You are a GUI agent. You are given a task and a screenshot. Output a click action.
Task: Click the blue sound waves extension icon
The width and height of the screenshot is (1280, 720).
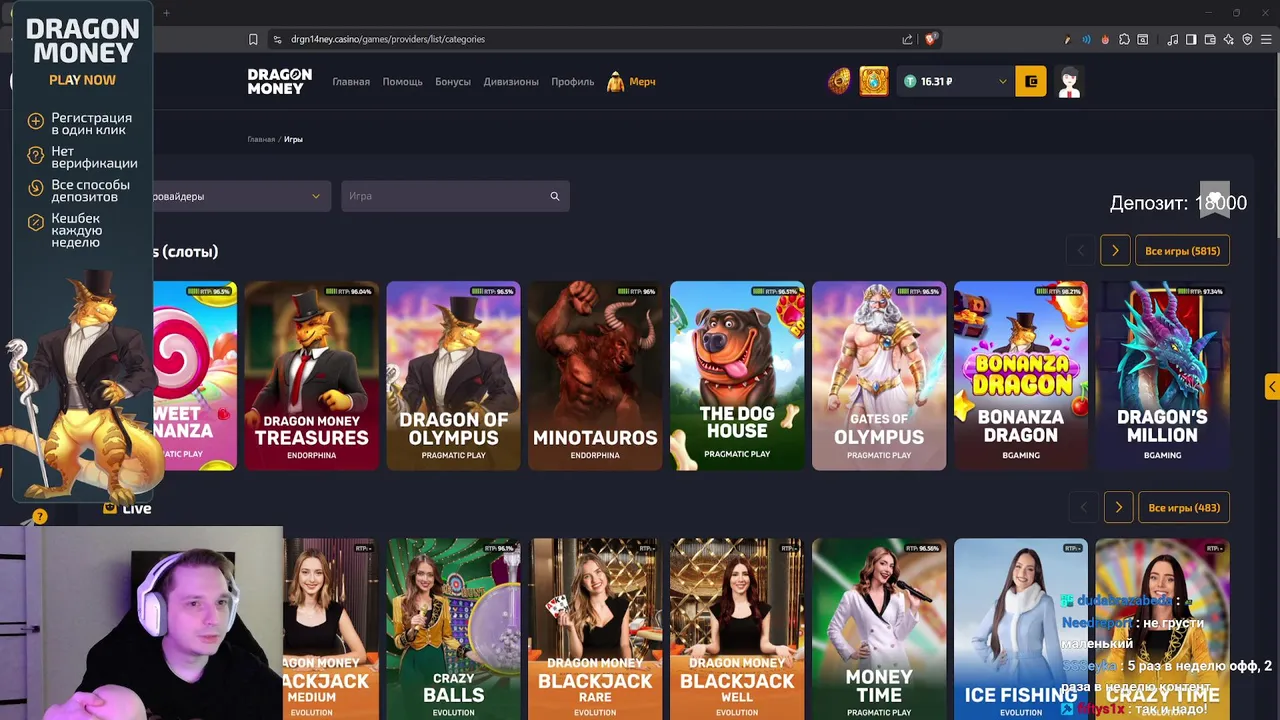(1086, 39)
